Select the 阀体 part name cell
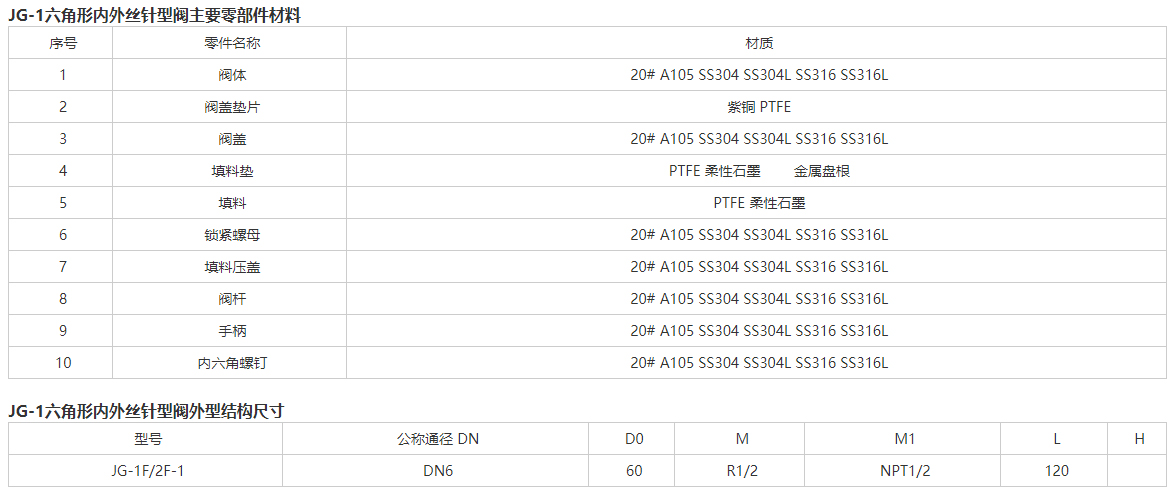Viewport: 1174px width, 493px height. coord(233,75)
